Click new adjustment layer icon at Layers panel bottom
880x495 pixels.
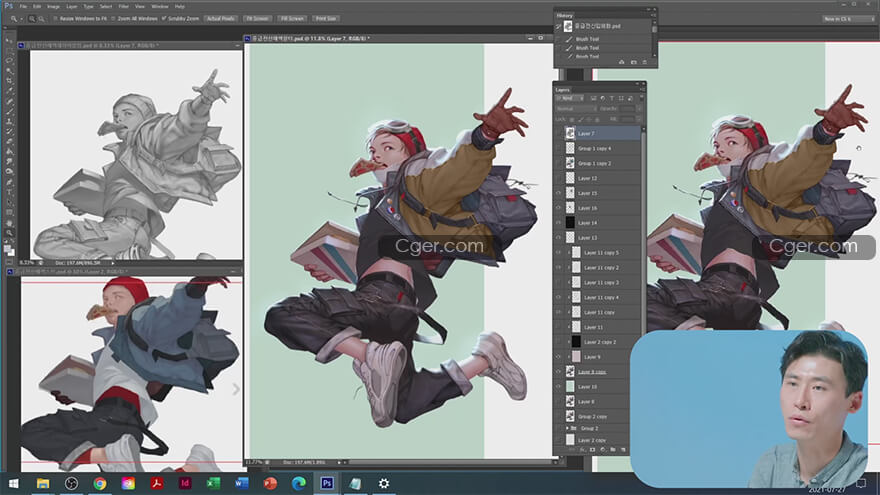coord(602,450)
